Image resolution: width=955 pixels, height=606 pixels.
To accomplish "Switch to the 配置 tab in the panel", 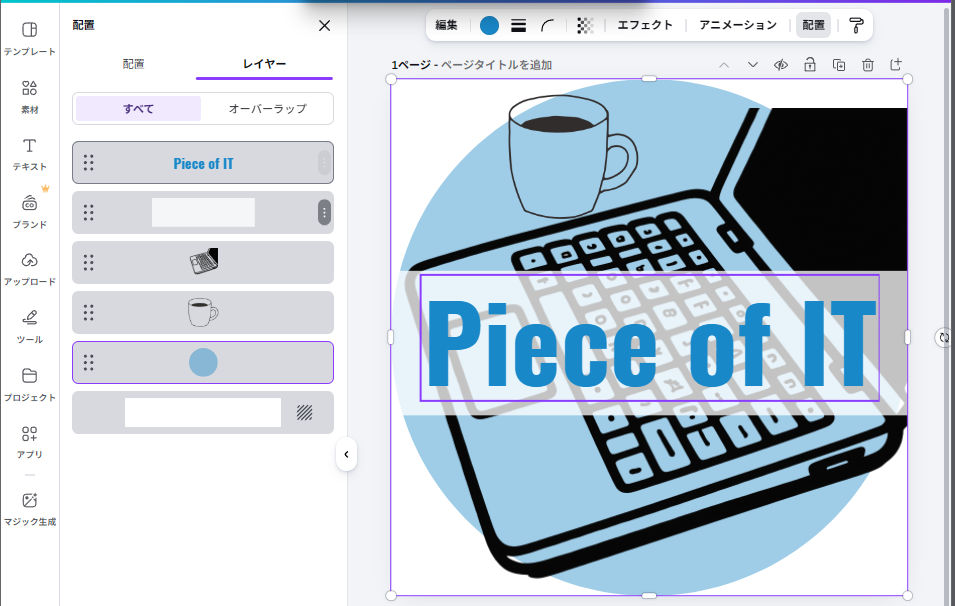I will click(x=133, y=64).
